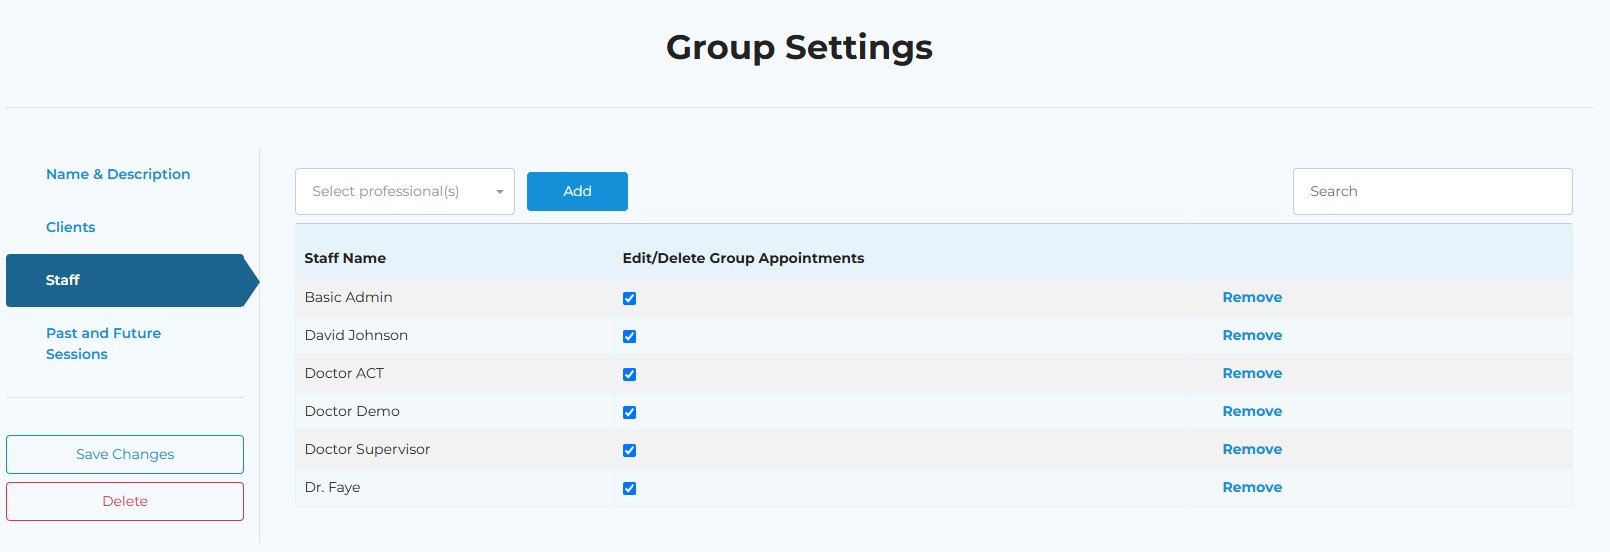Remove David Johnson from staff list
Image resolution: width=1610 pixels, height=552 pixels.
[x=1252, y=335]
